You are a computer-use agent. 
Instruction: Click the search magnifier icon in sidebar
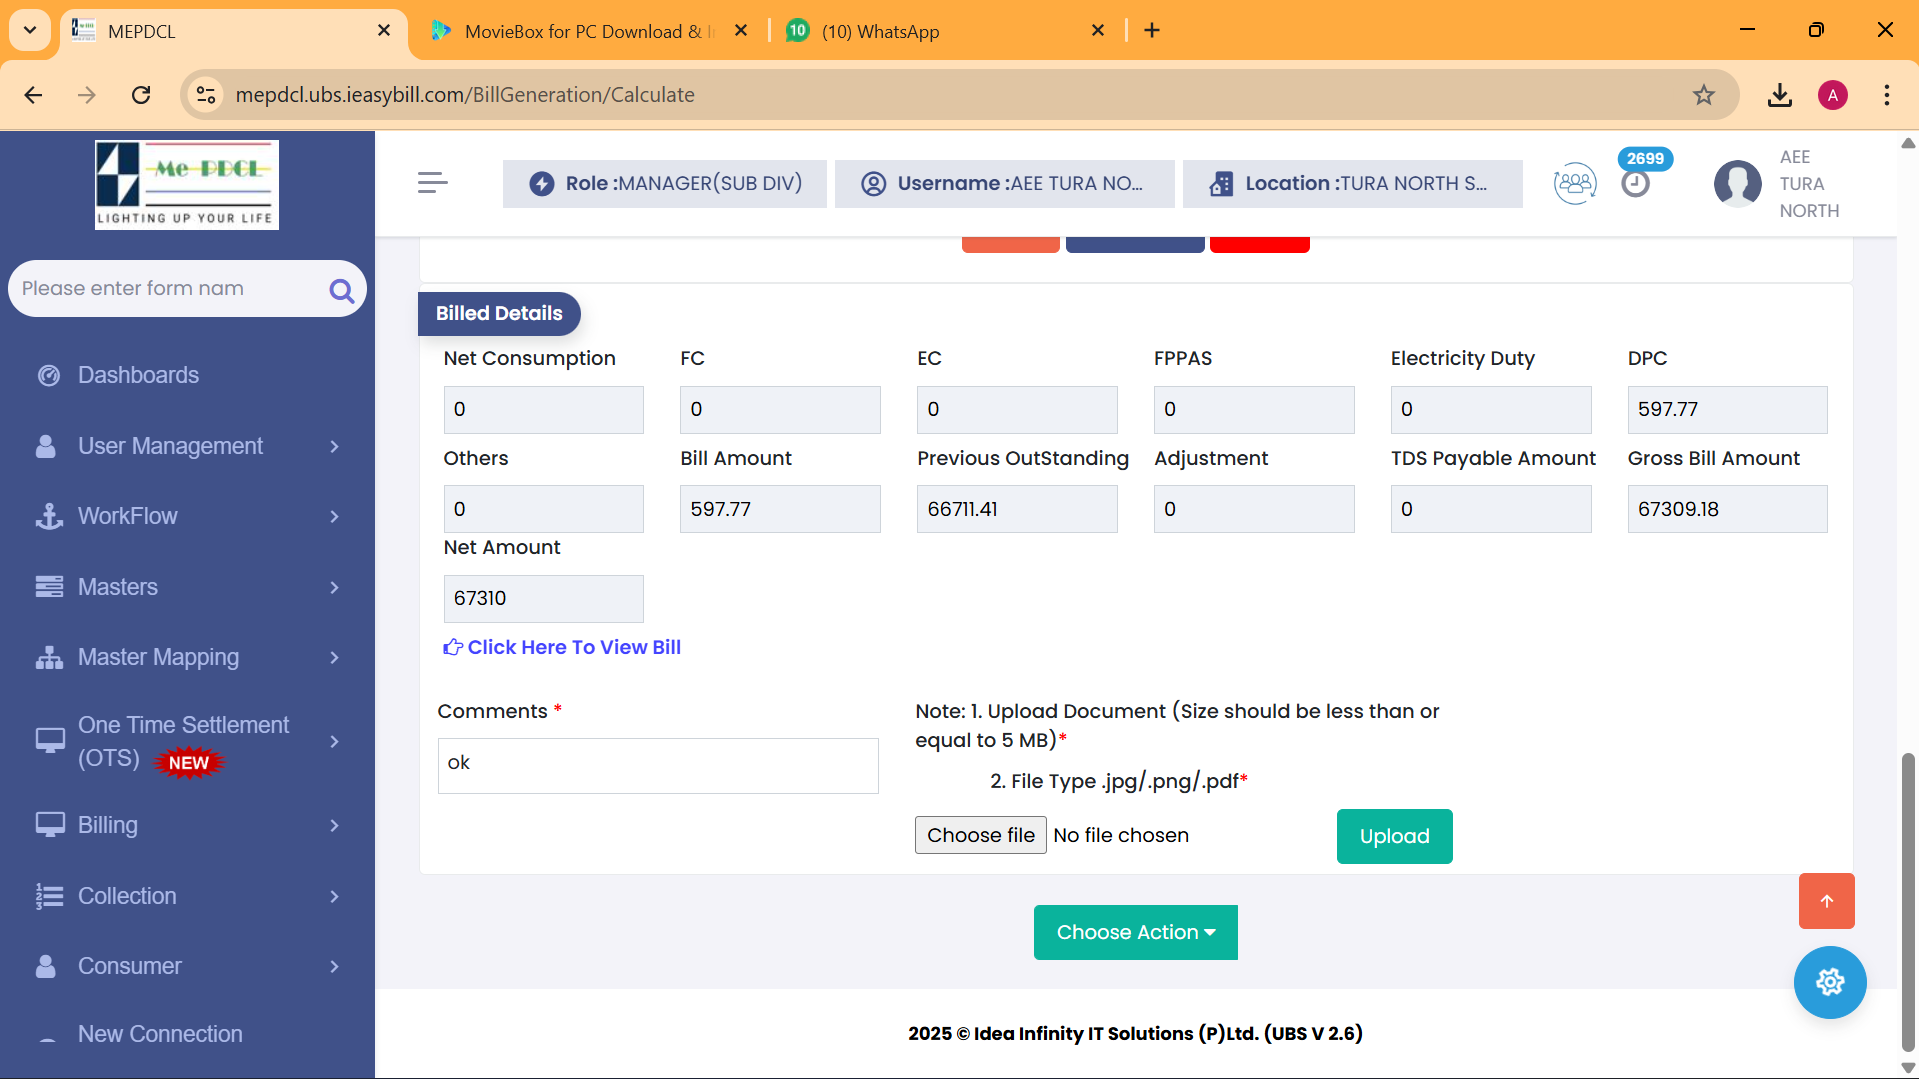[341, 290]
